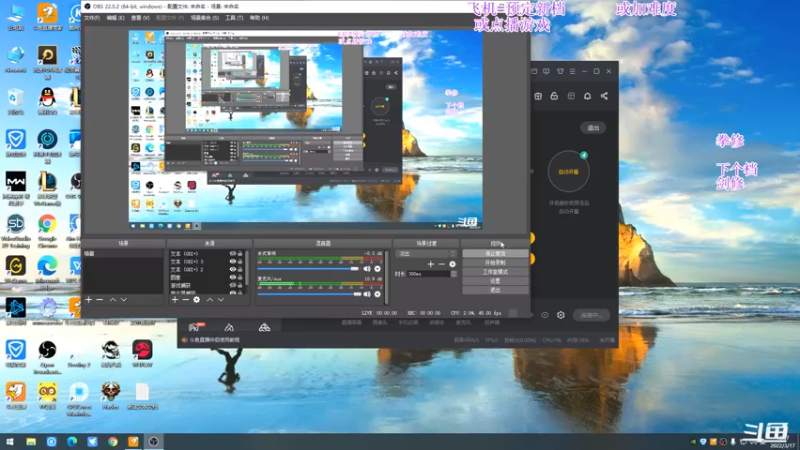Move the scene up with the arrow
This screenshot has width=800, height=450.
click(113, 300)
